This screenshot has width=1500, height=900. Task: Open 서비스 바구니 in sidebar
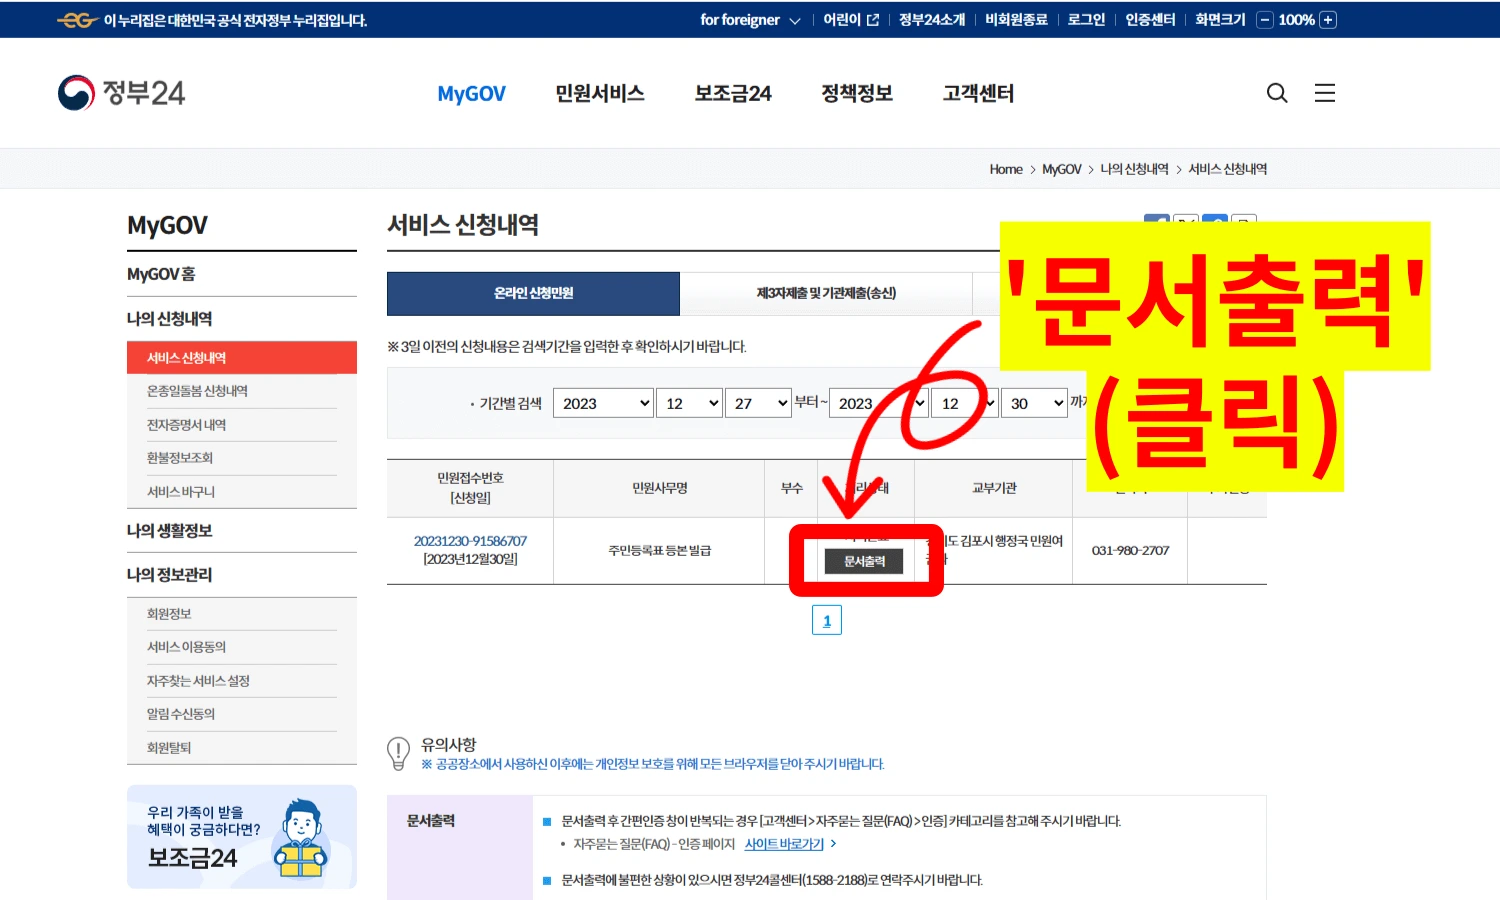(181, 492)
